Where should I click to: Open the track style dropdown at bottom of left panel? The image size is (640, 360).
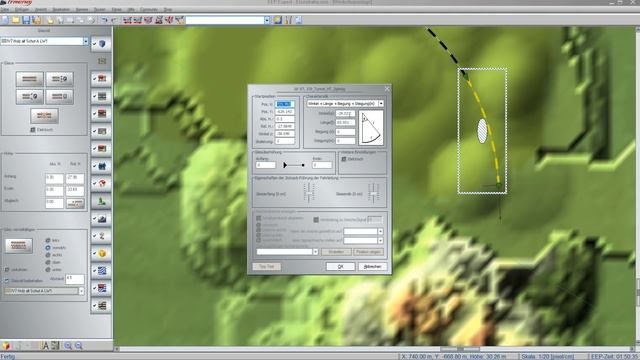click(81, 291)
